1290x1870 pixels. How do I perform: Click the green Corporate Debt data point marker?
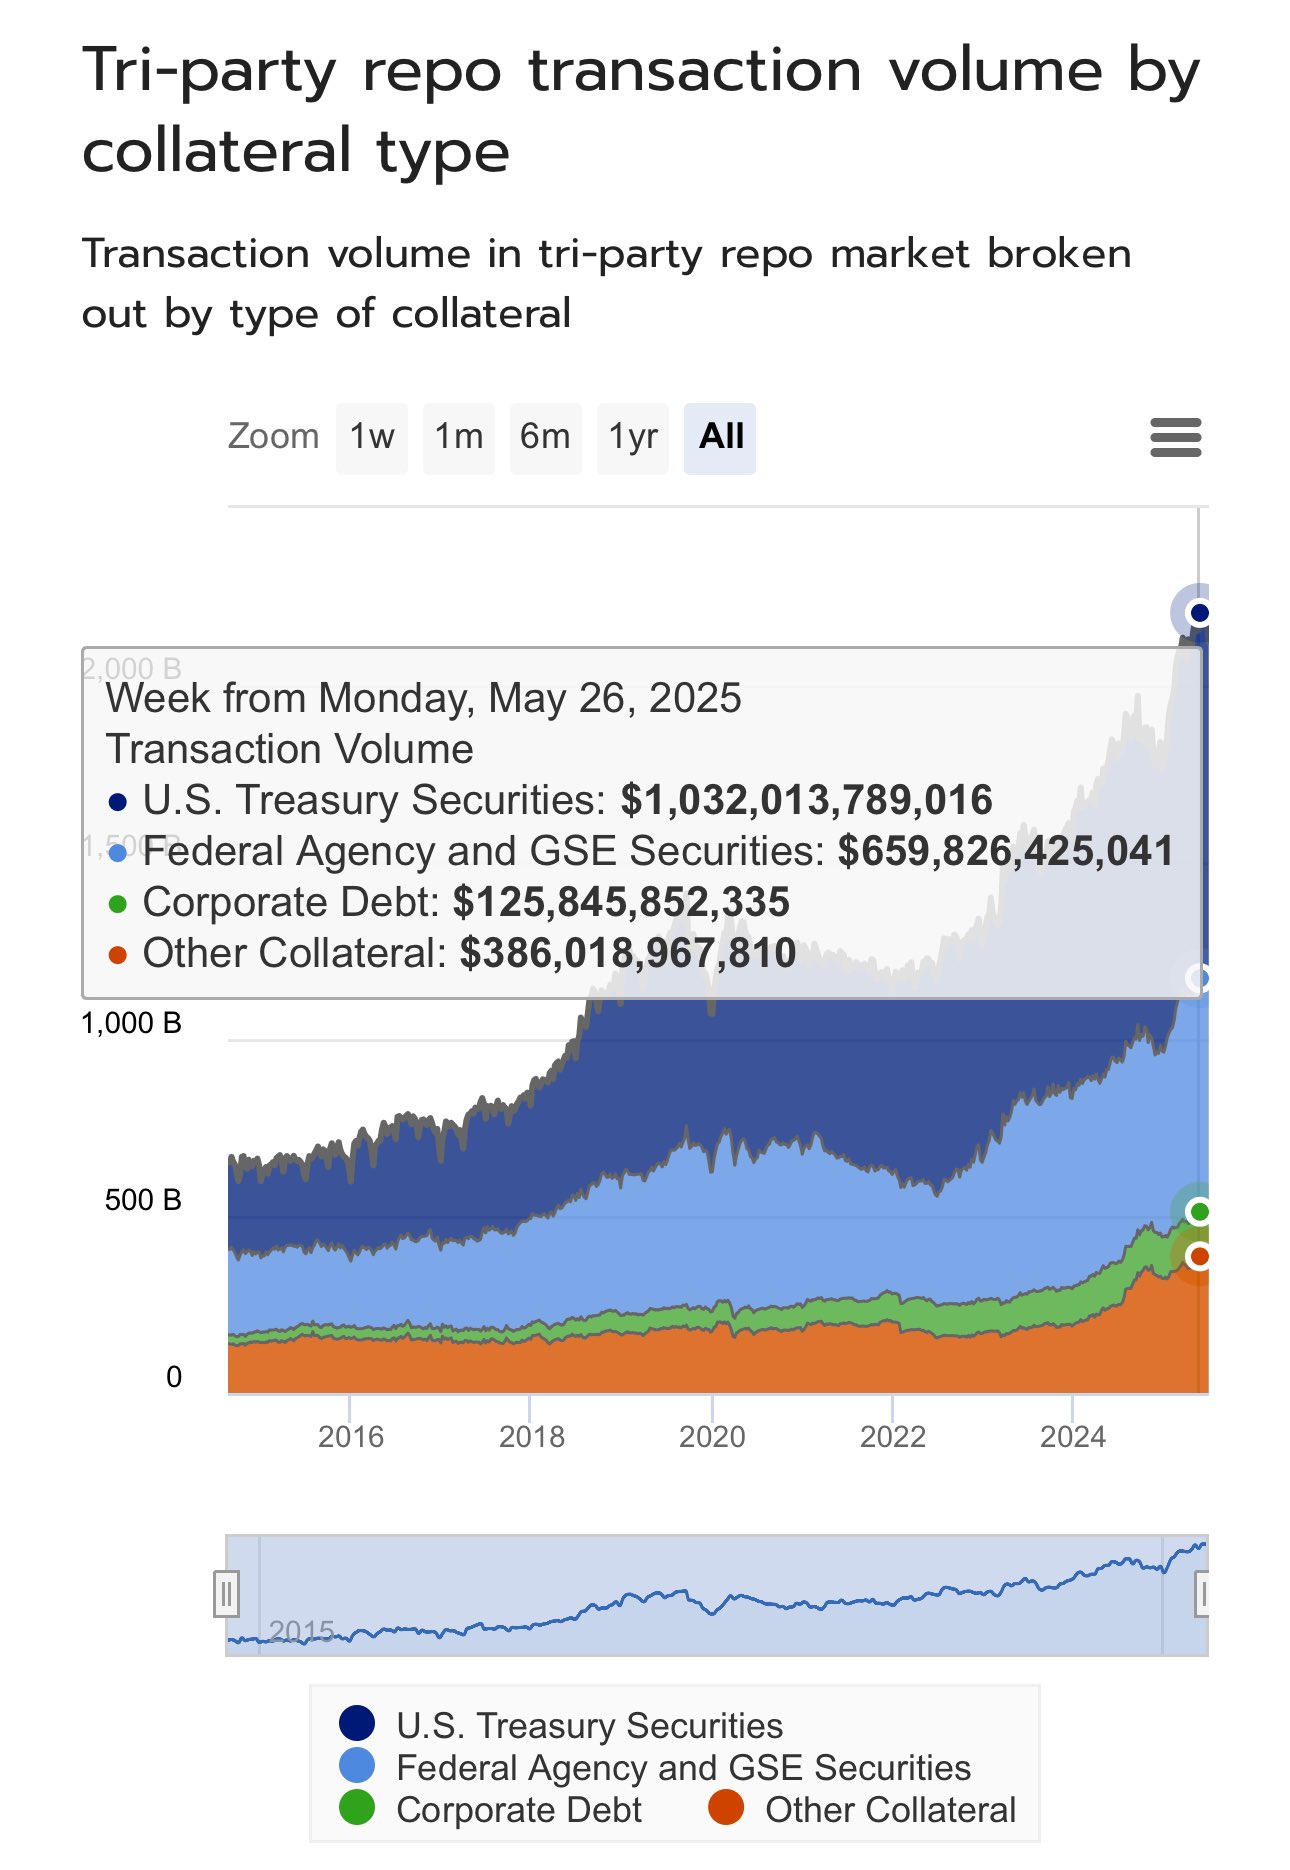click(1199, 1212)
